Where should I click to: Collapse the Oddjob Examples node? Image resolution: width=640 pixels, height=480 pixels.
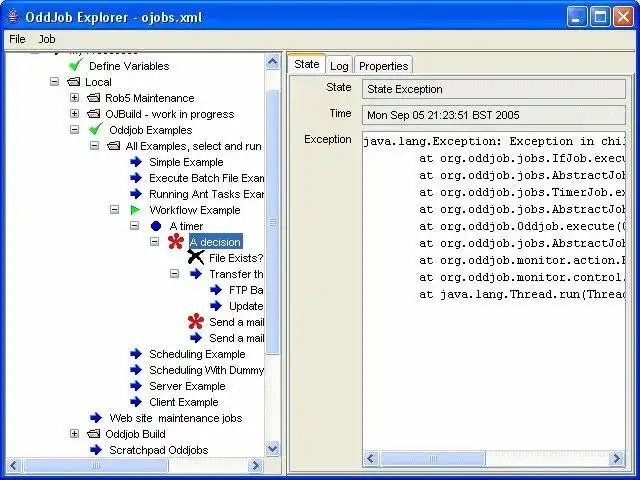coord(74,129)
